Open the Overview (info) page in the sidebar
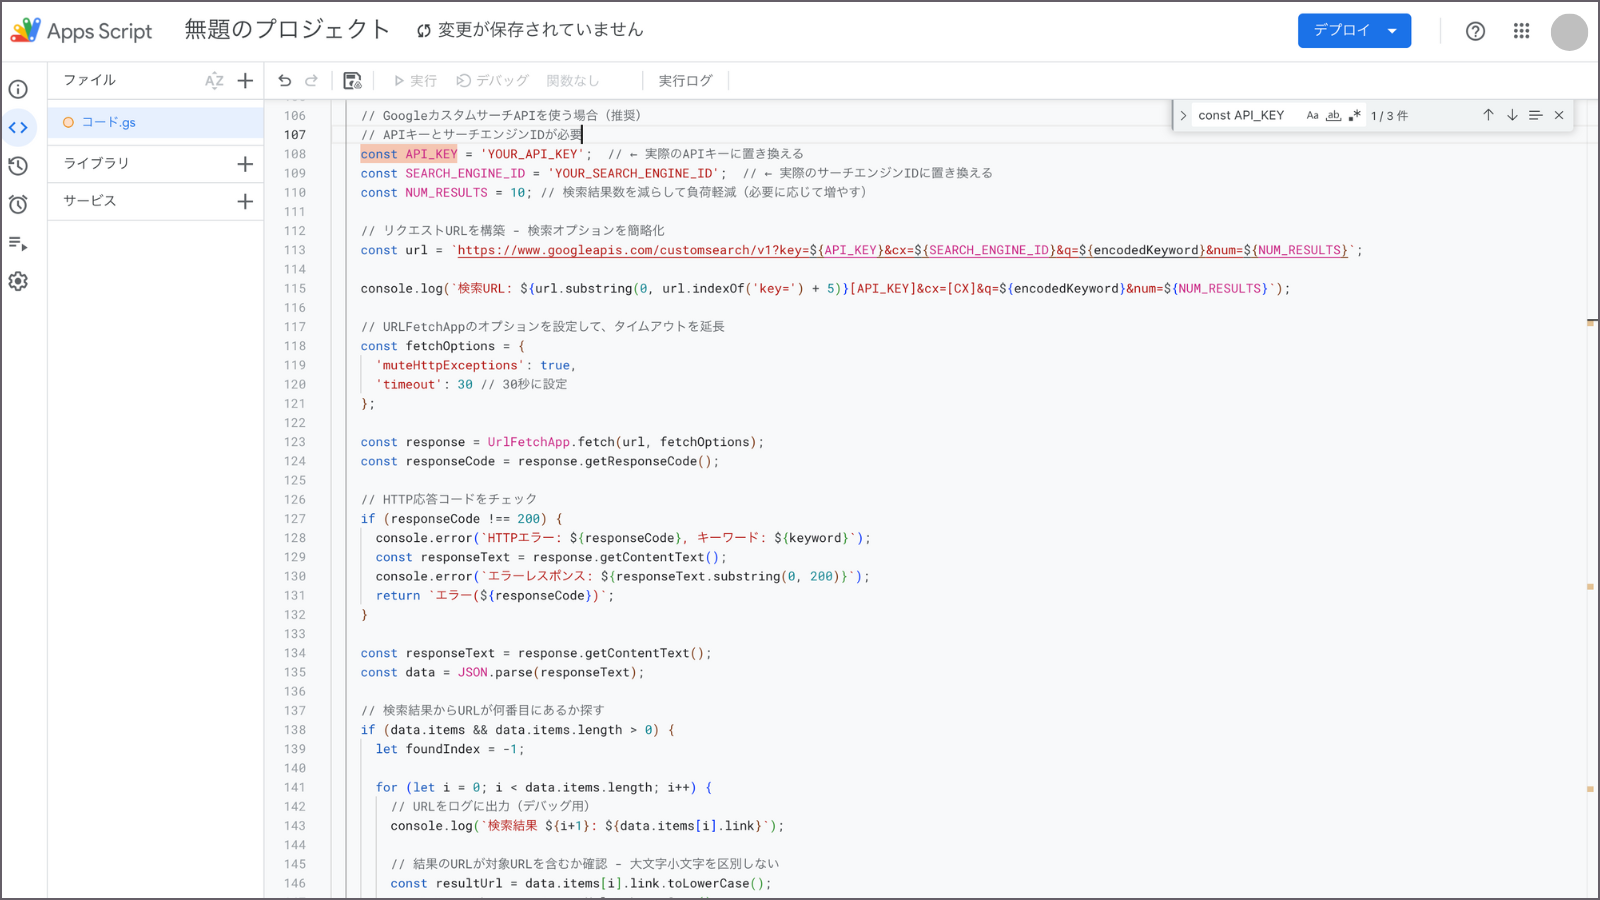The height and width of the screenshot is (900, 1600). tap(18, 89)
